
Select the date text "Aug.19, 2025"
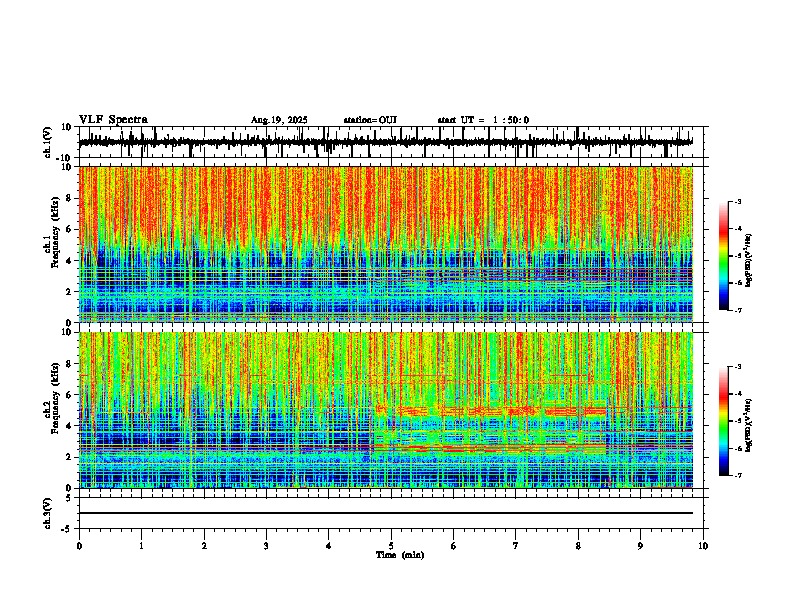(x=279, y=120)
